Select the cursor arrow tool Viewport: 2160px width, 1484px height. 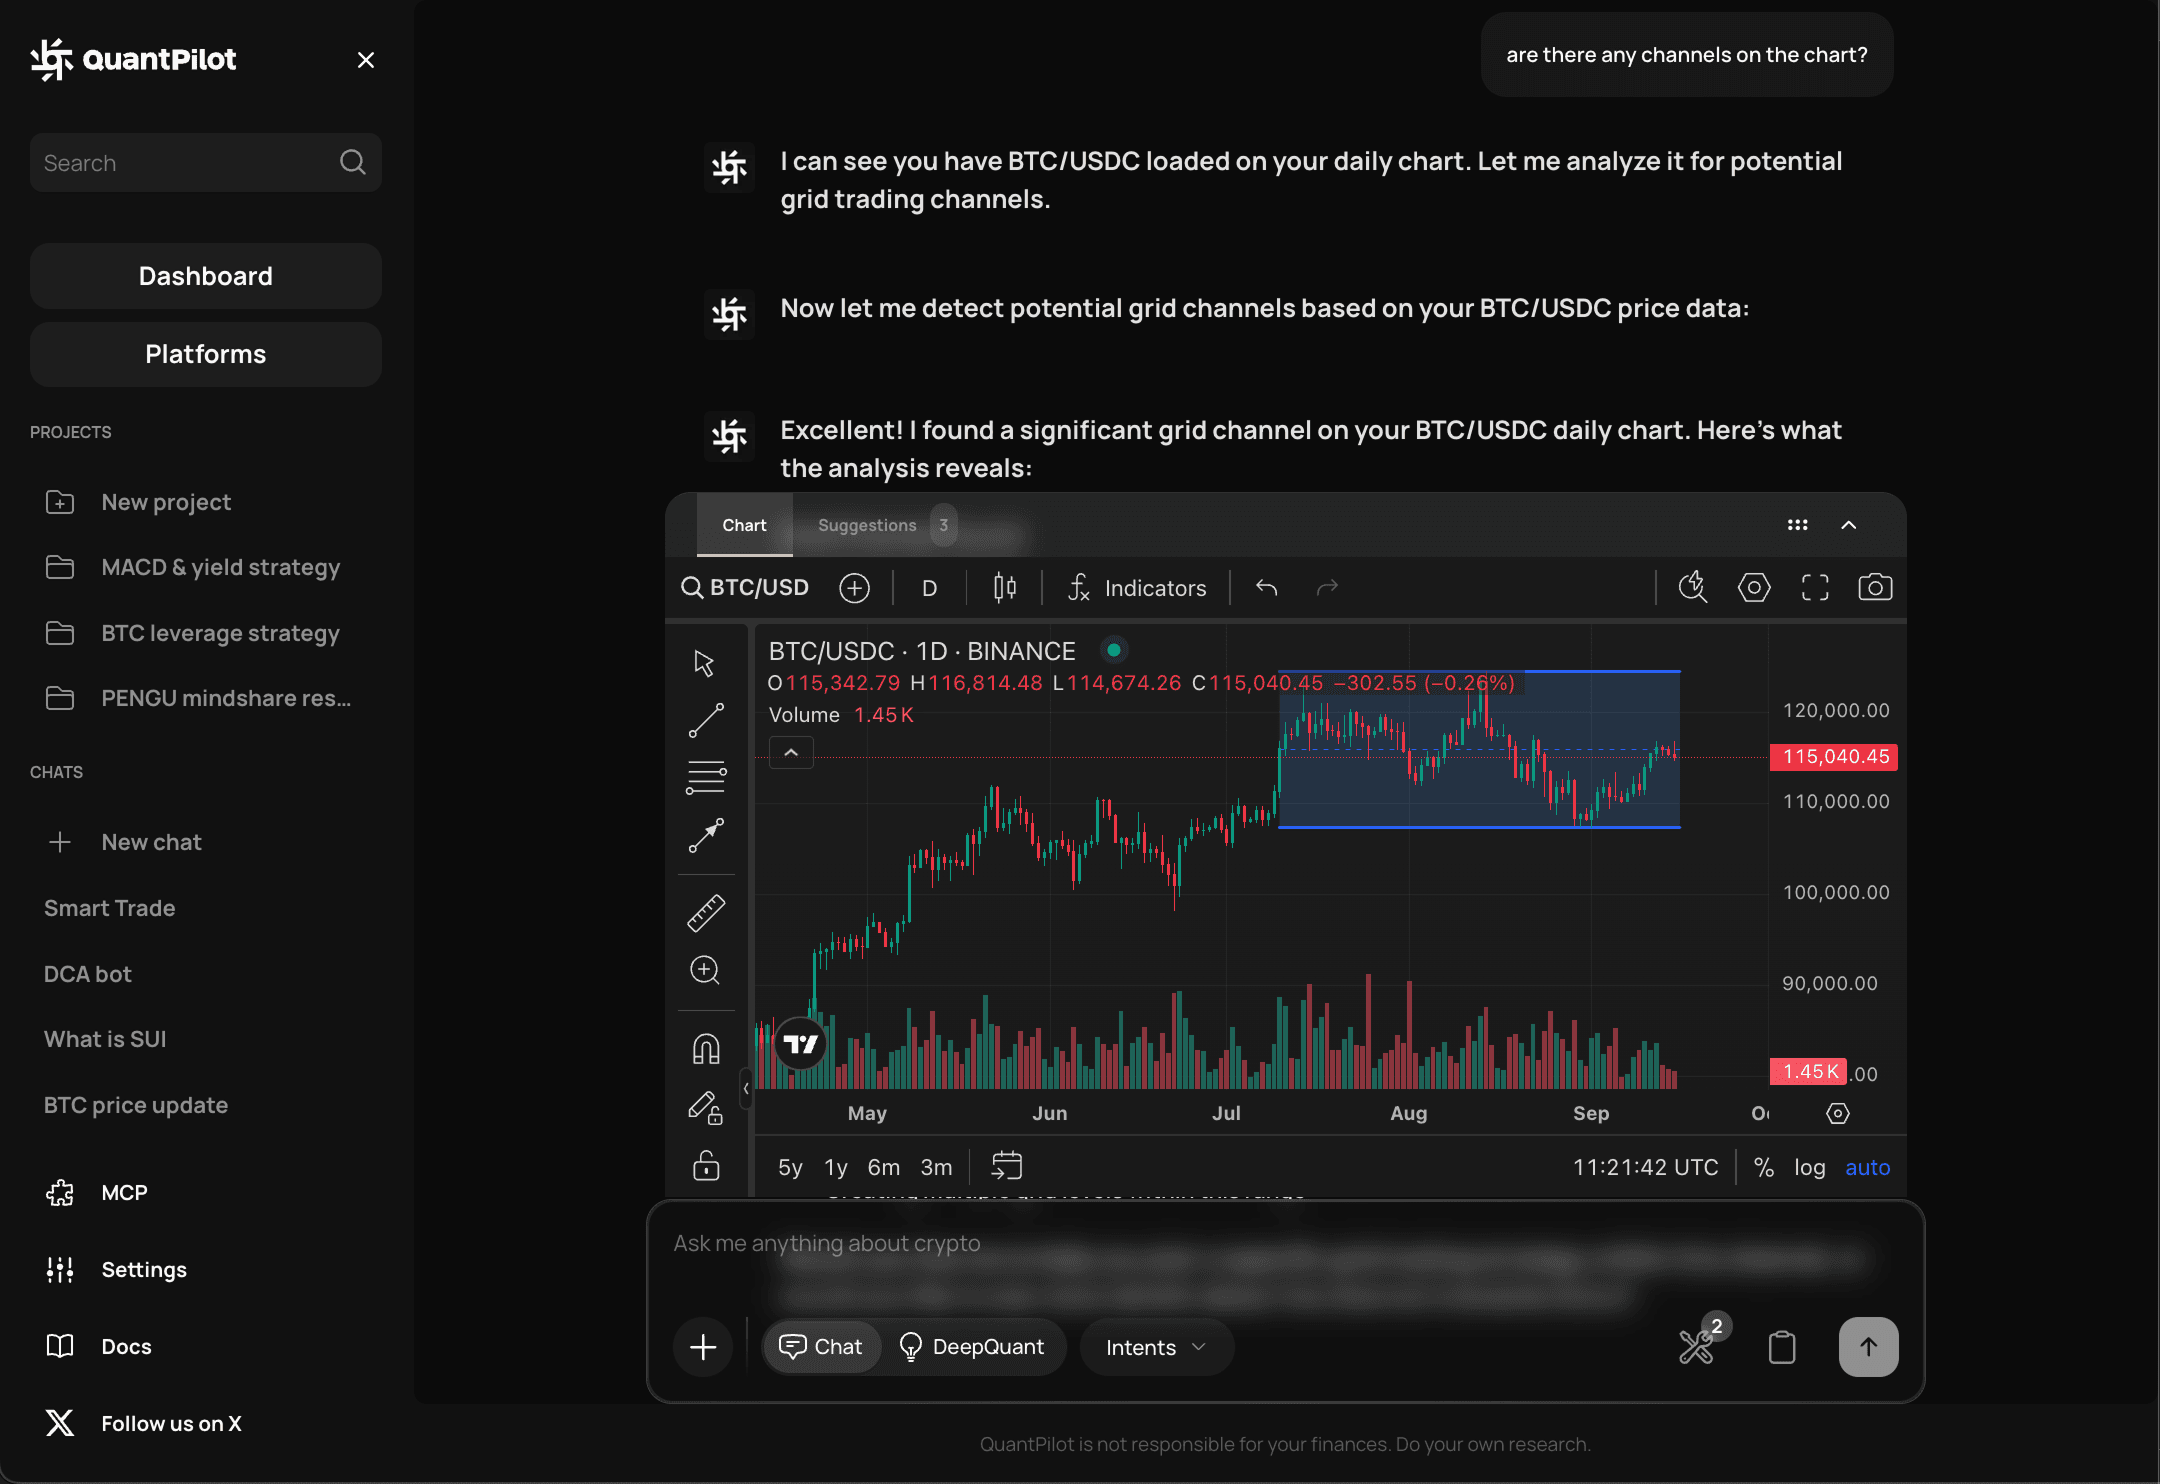click(705, 662)
